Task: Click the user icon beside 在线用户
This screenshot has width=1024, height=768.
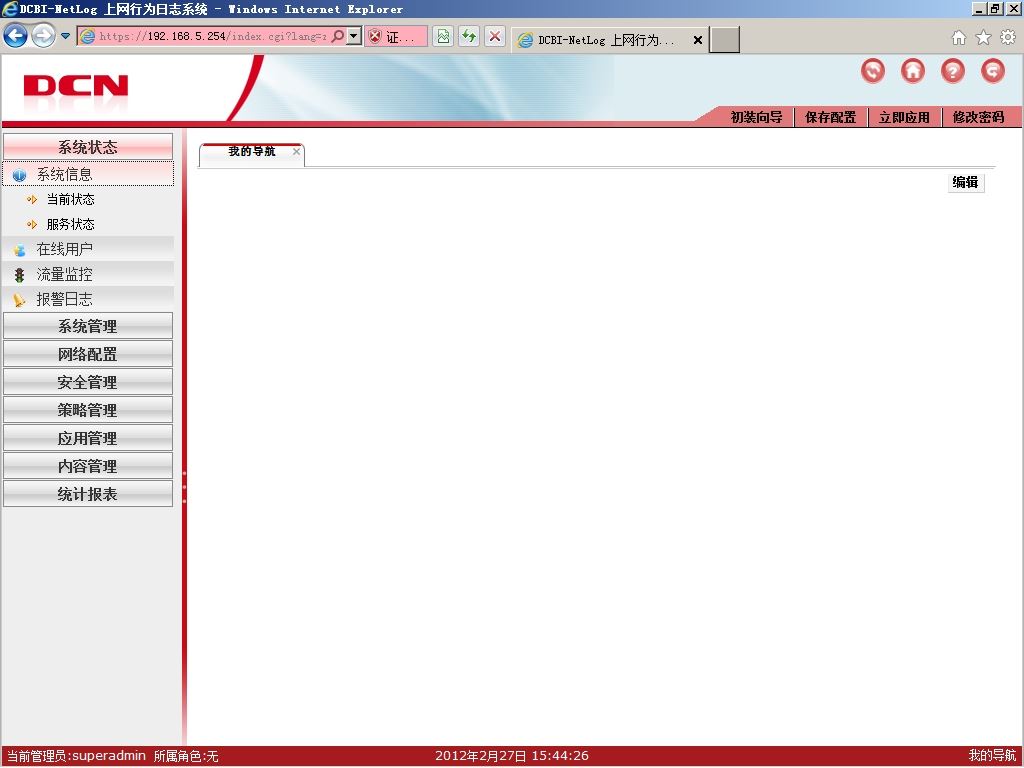Action: [x=20, y=250]
